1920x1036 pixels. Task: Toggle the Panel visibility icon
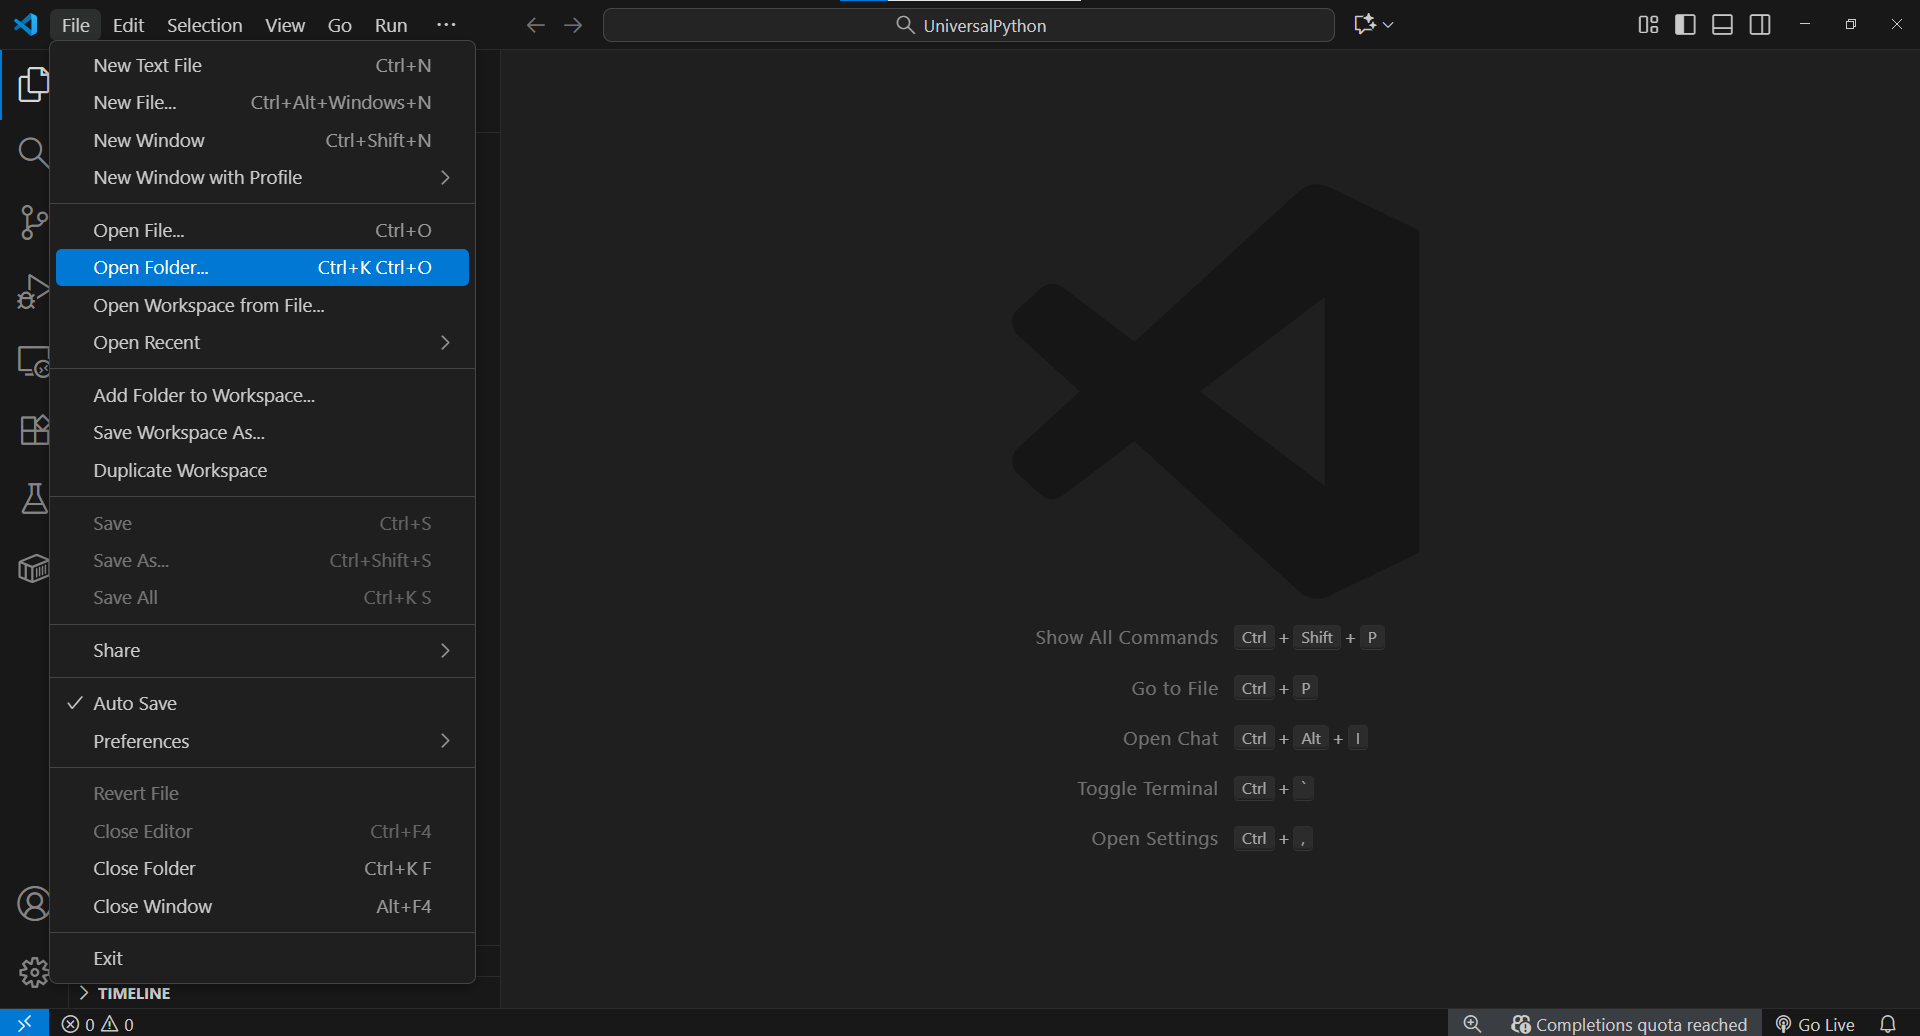tap(1722, 24)
